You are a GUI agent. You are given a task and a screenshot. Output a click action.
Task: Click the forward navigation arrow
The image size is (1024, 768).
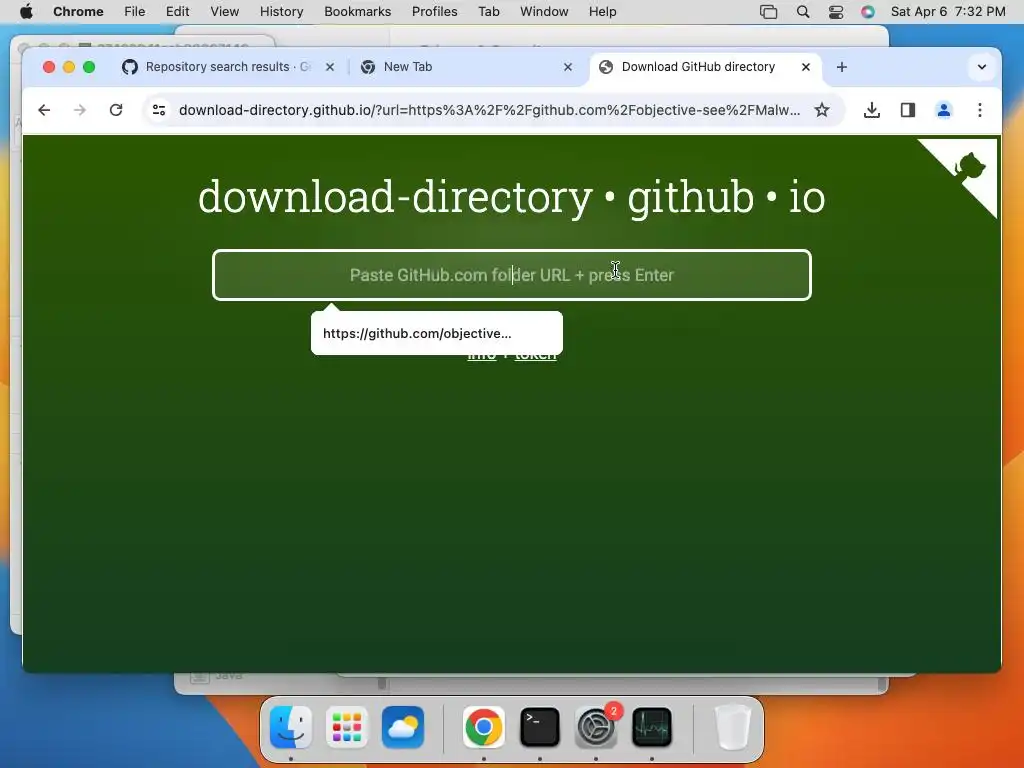click(x=80, y=110)
